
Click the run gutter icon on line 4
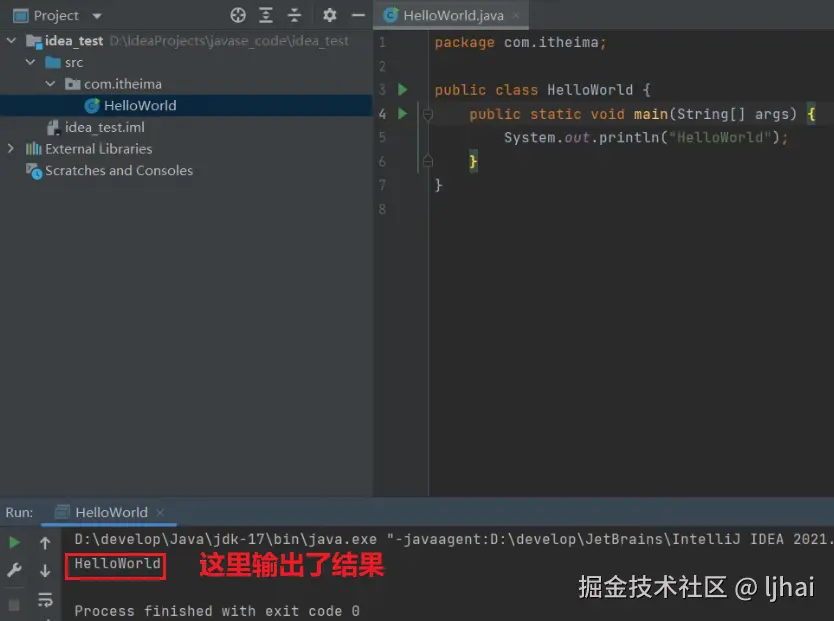[x=403, y=113]
